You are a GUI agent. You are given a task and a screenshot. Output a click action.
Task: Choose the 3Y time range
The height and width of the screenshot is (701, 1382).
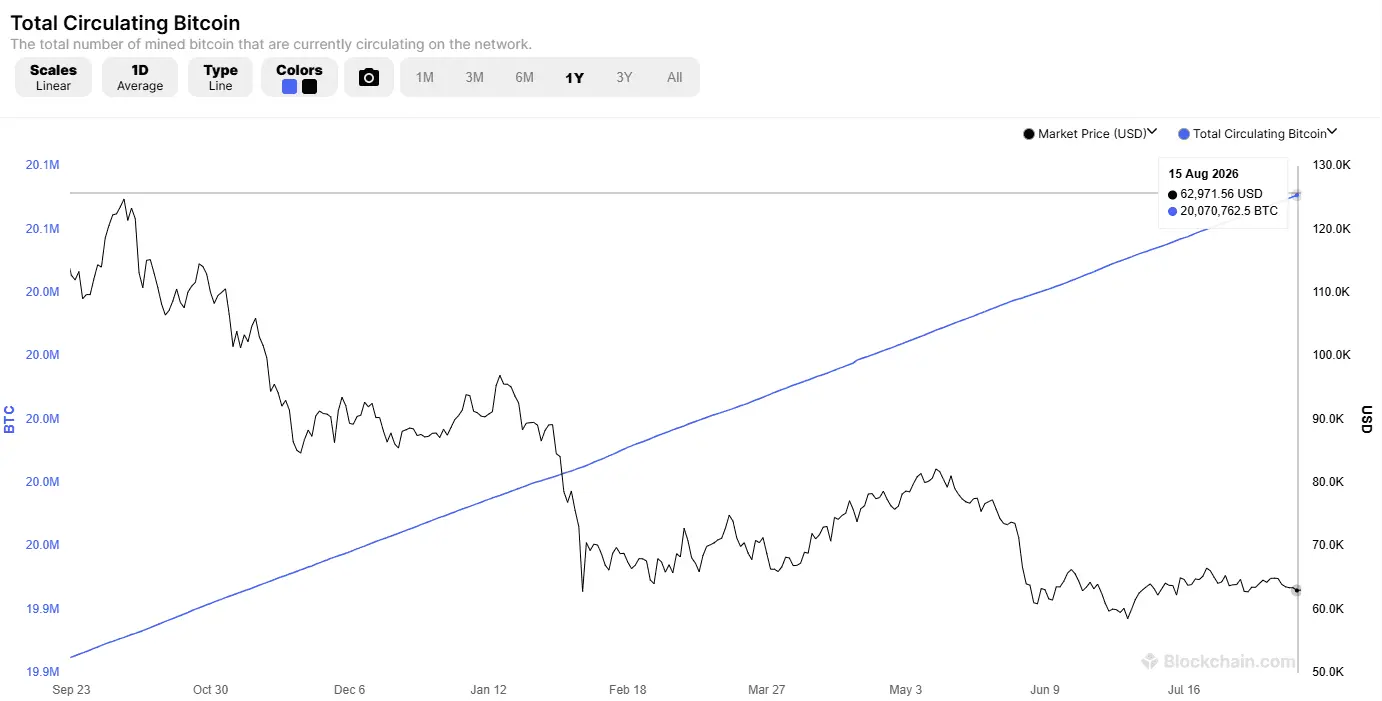tap(625, 77)
